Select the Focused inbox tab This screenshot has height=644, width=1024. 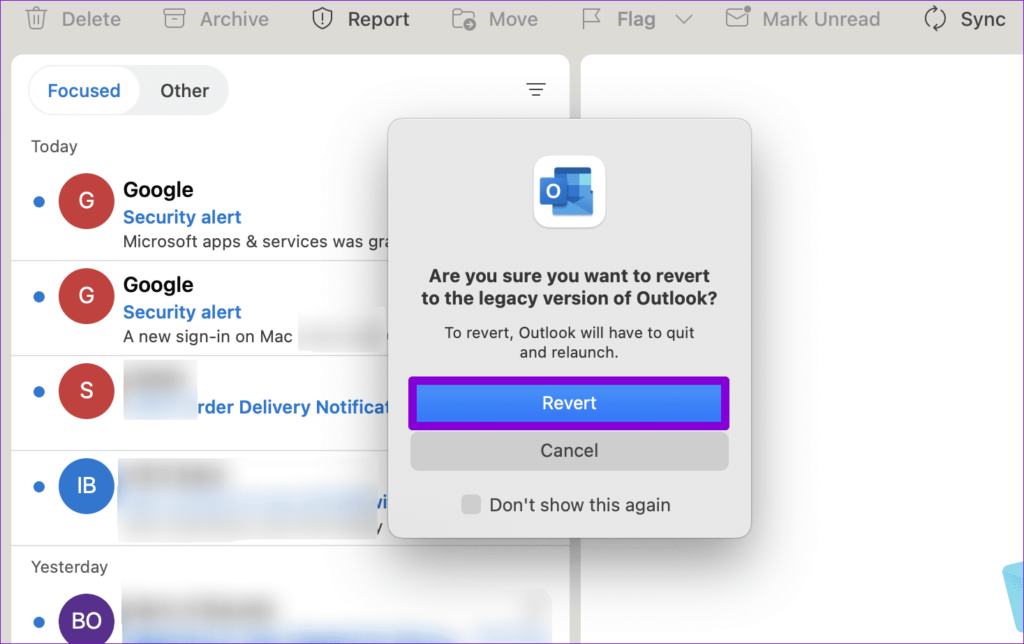pyautogui.click(x=84, y=90)
